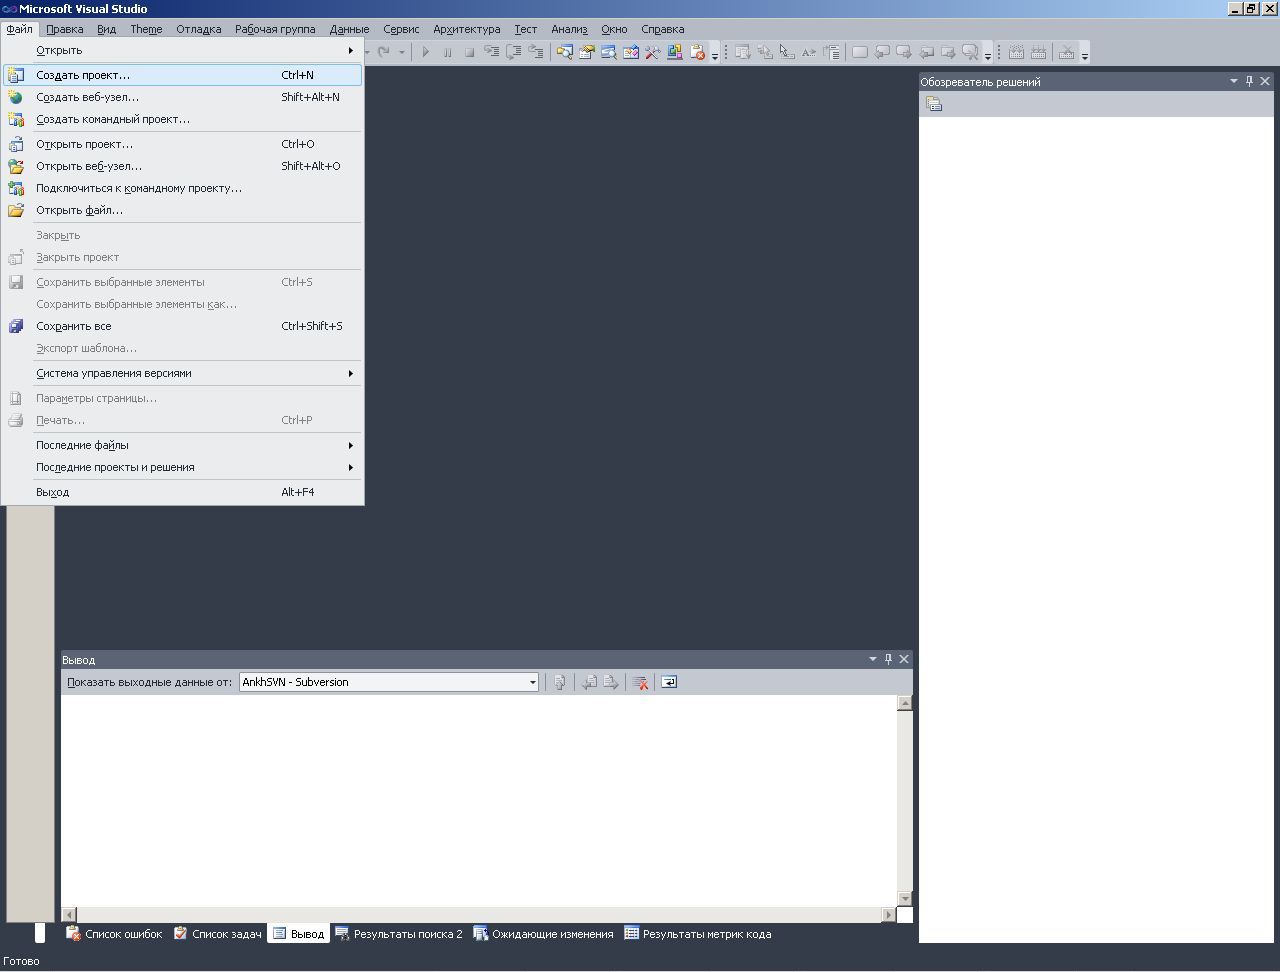Click the Start Debugging play icon
Screen dimensions: 1280x972
(x=425, y=52)
